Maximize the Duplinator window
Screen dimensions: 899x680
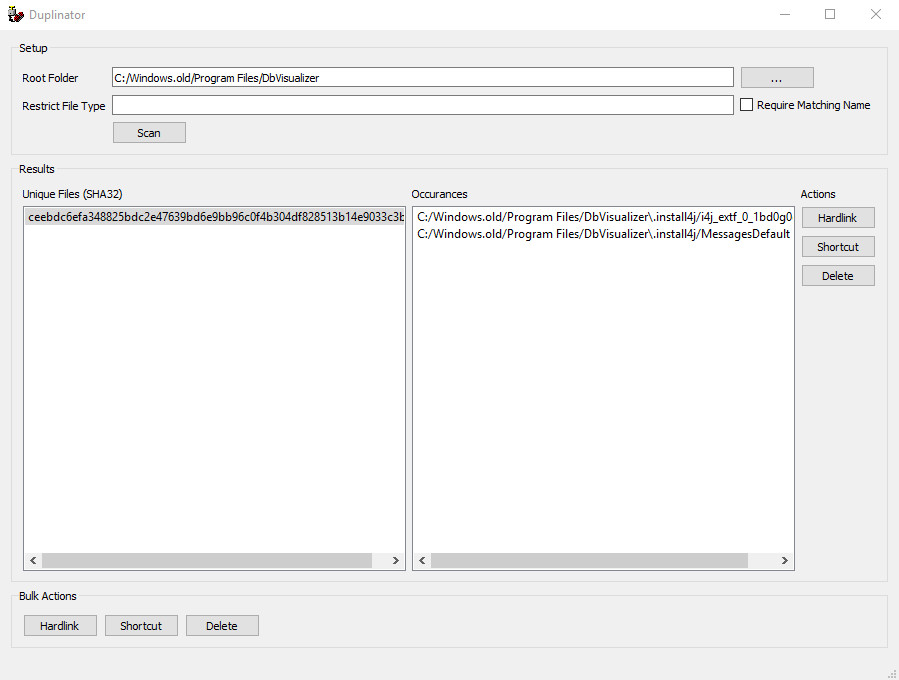coord(830,14)
